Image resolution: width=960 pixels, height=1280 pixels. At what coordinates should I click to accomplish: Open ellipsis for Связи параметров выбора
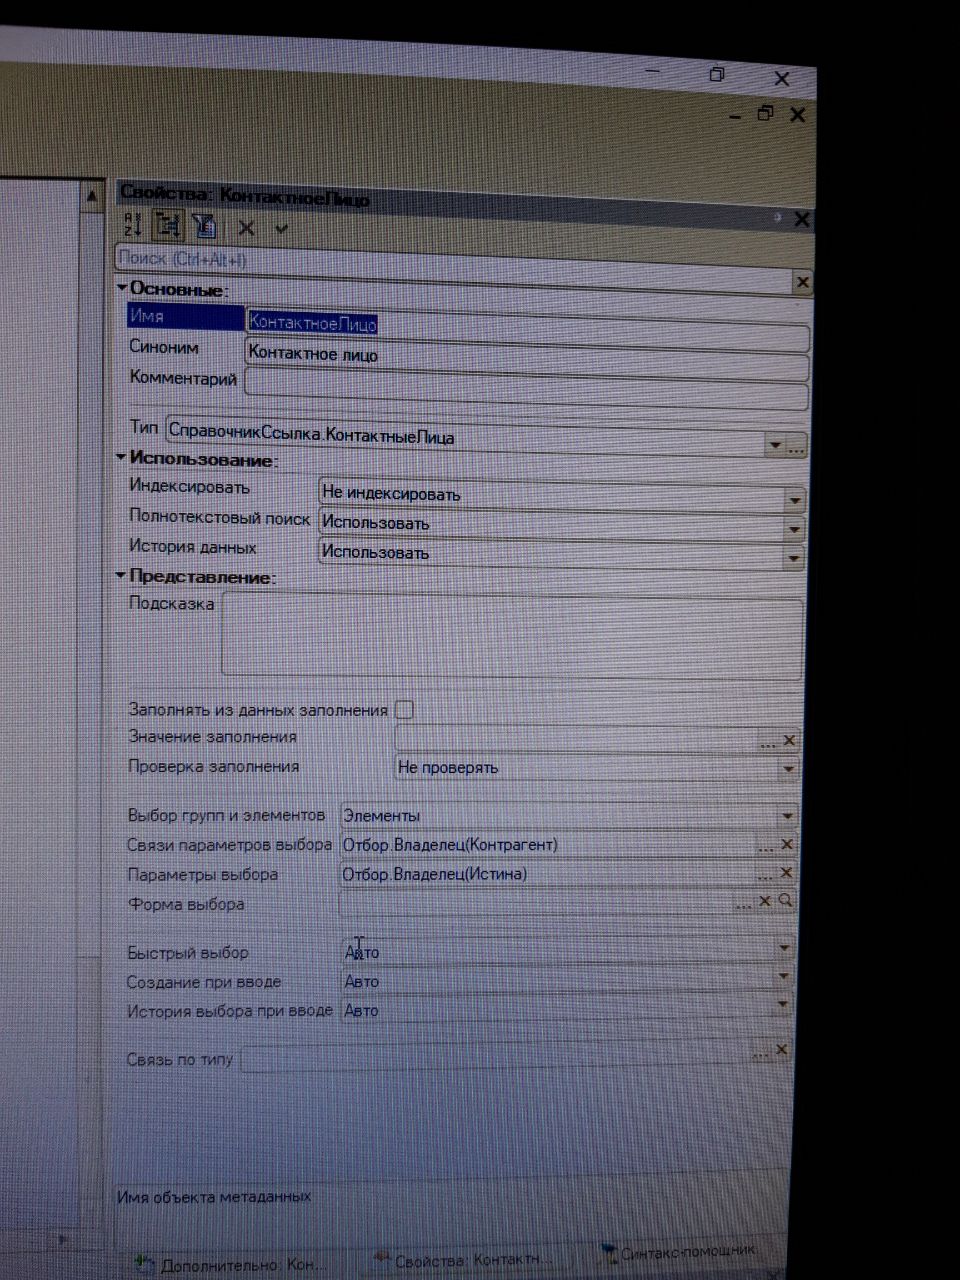765,846
